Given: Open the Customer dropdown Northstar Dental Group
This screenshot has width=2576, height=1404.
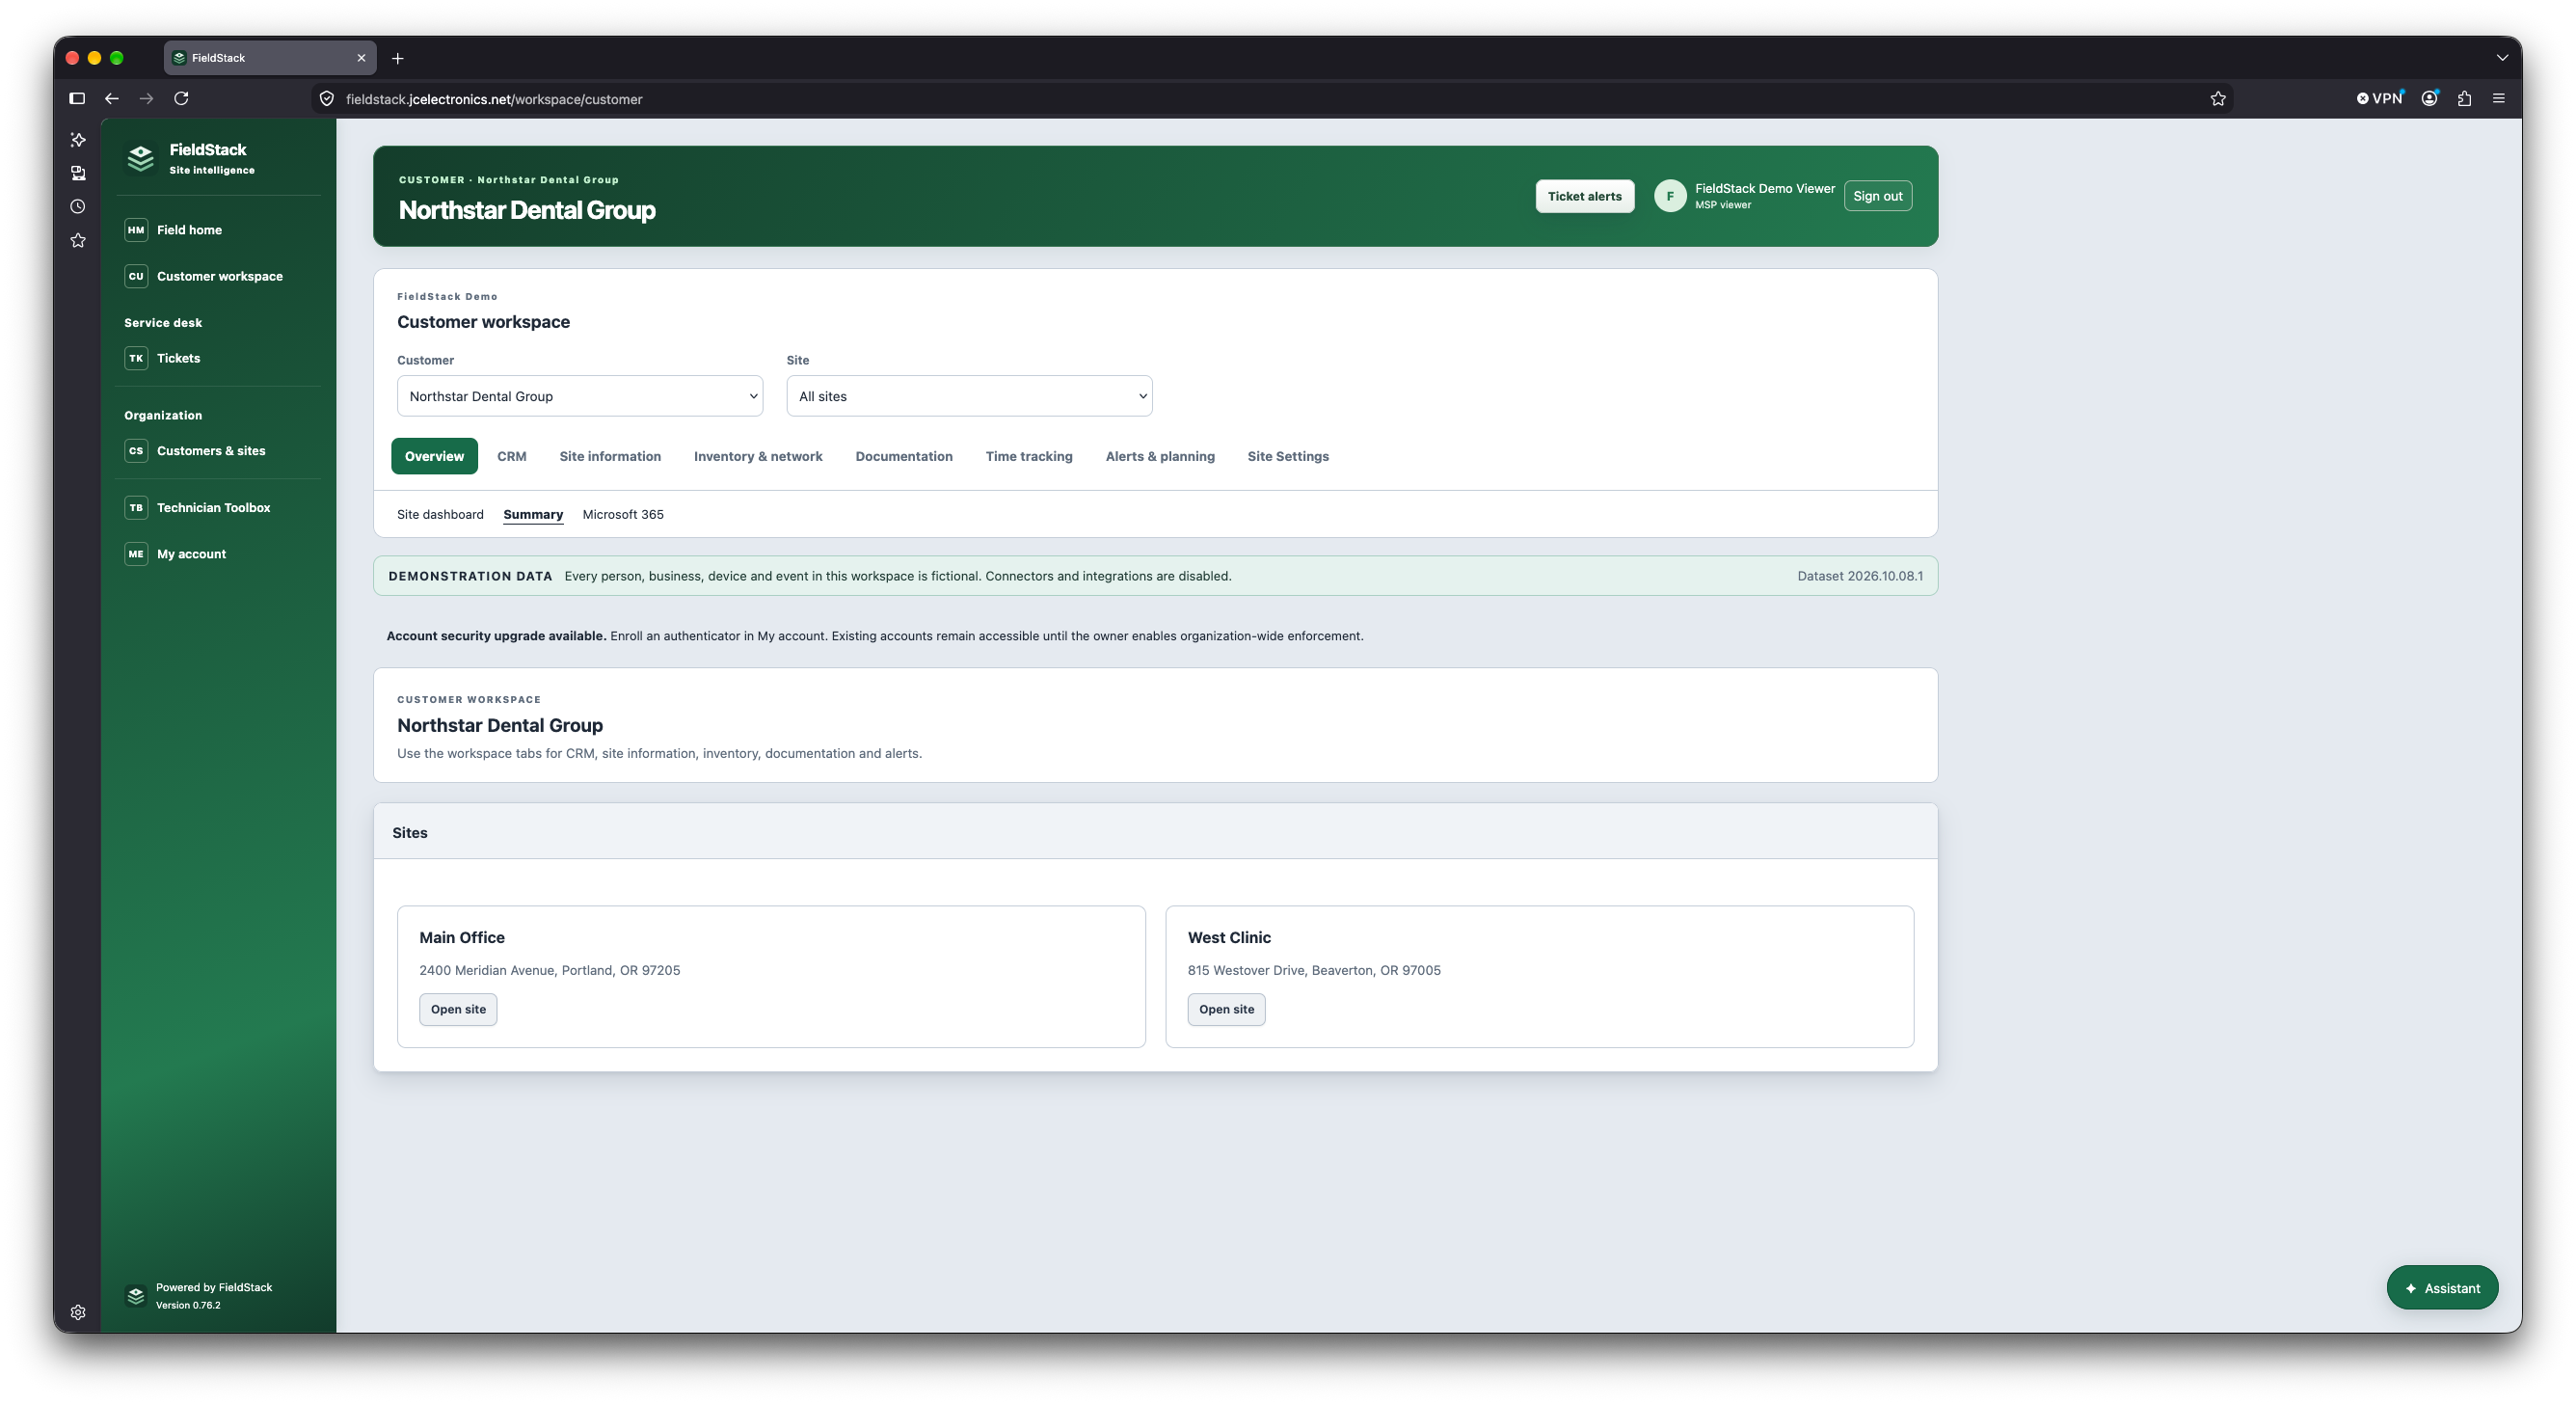Looking at the screenshot, I should (580, 396).
